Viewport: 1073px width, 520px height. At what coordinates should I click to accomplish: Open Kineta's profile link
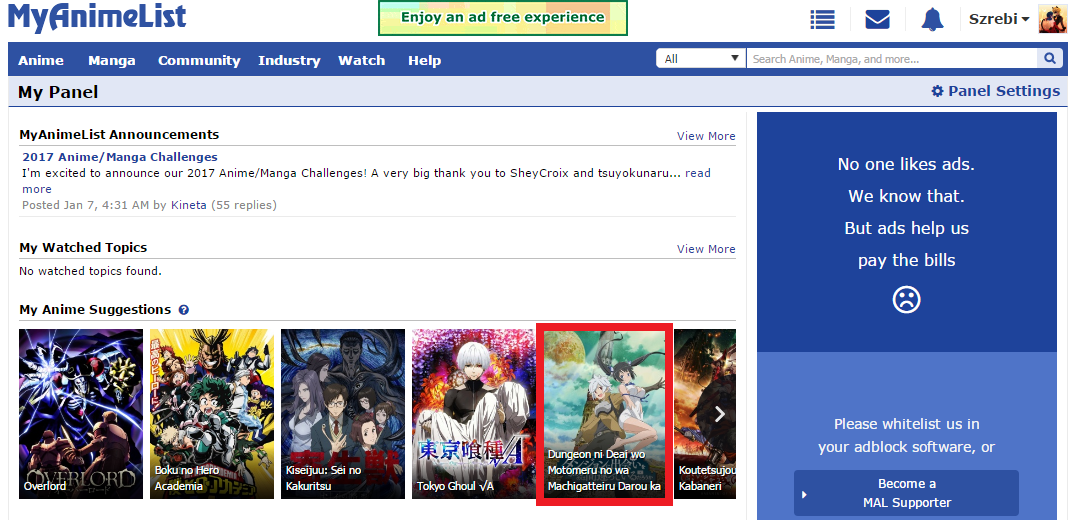pos(188,205)
